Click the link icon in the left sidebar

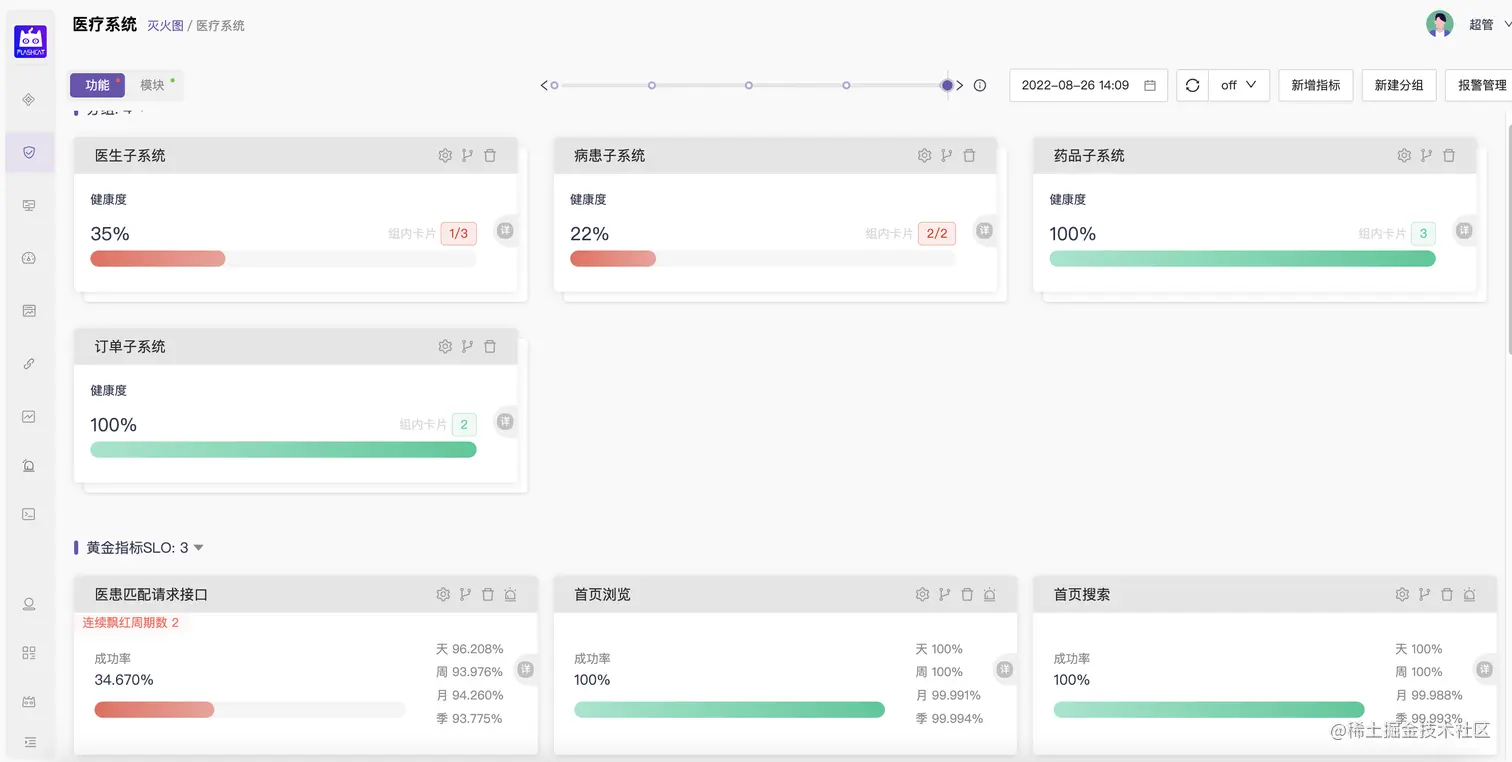(x=30, y=362)
